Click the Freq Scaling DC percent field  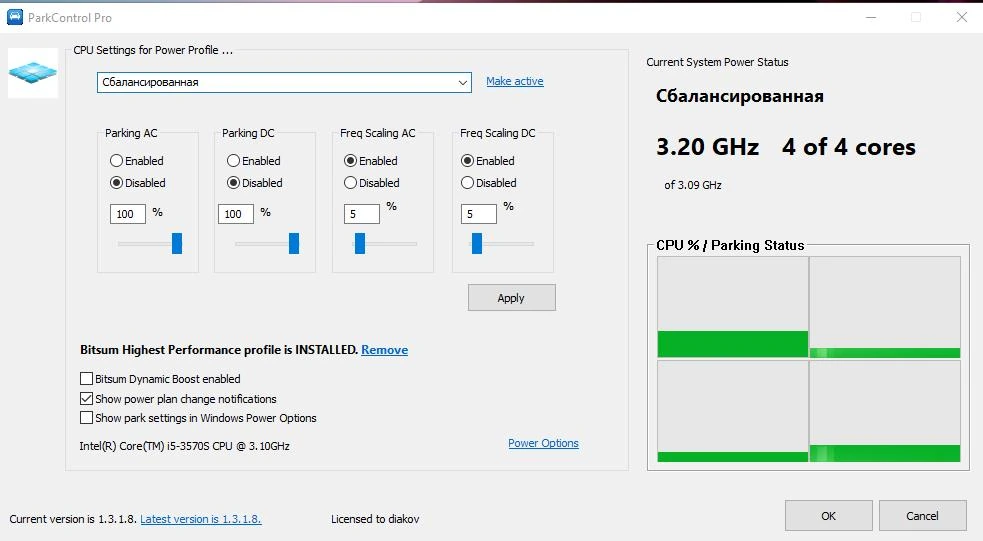pos(479,214)
